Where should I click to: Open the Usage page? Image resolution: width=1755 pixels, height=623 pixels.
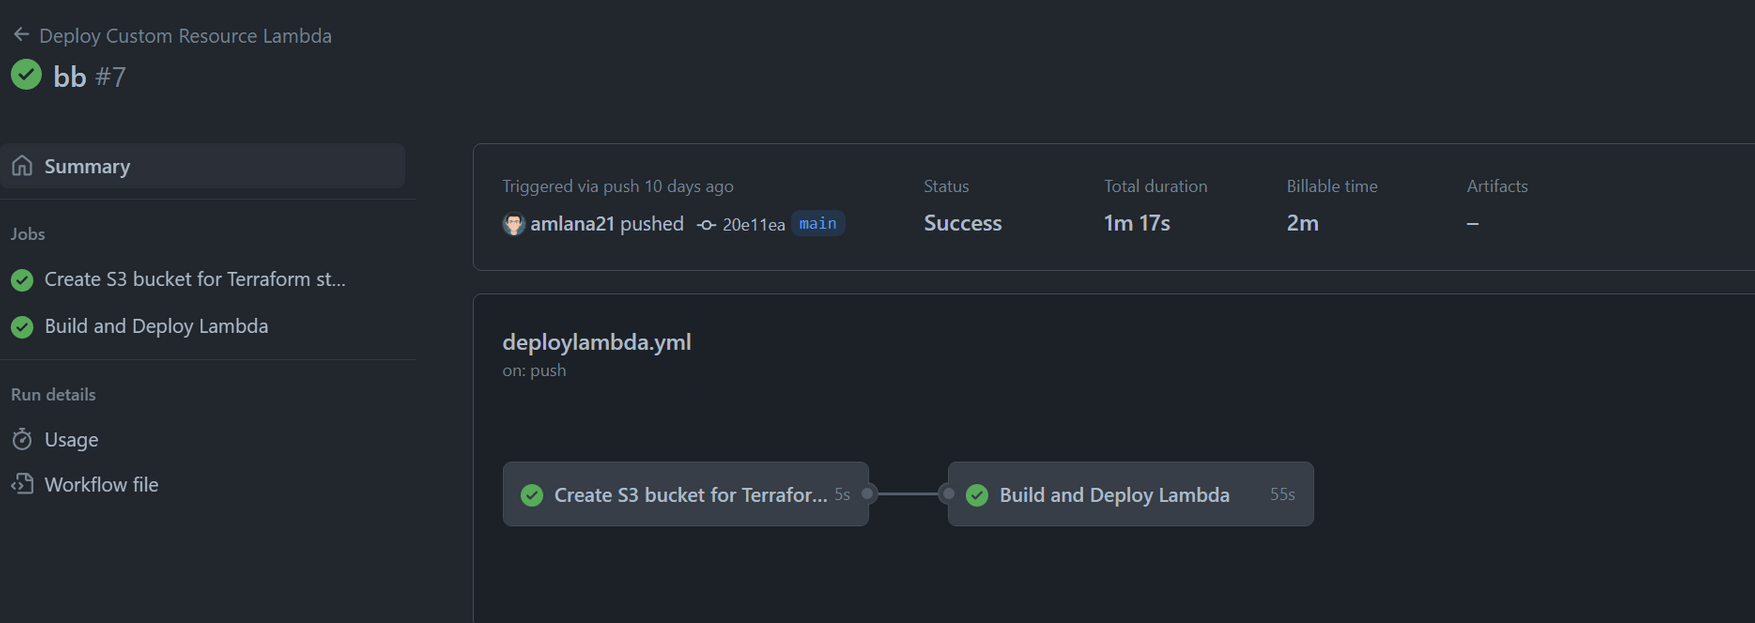pyautogui.click(x=70, y=439)
